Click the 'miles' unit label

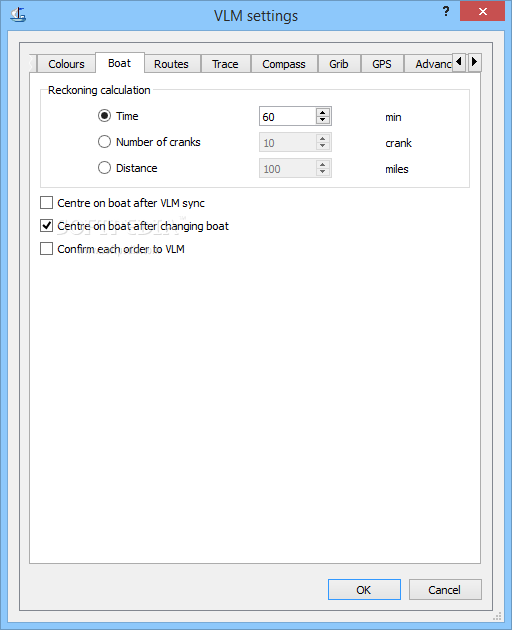coord(397,169)
